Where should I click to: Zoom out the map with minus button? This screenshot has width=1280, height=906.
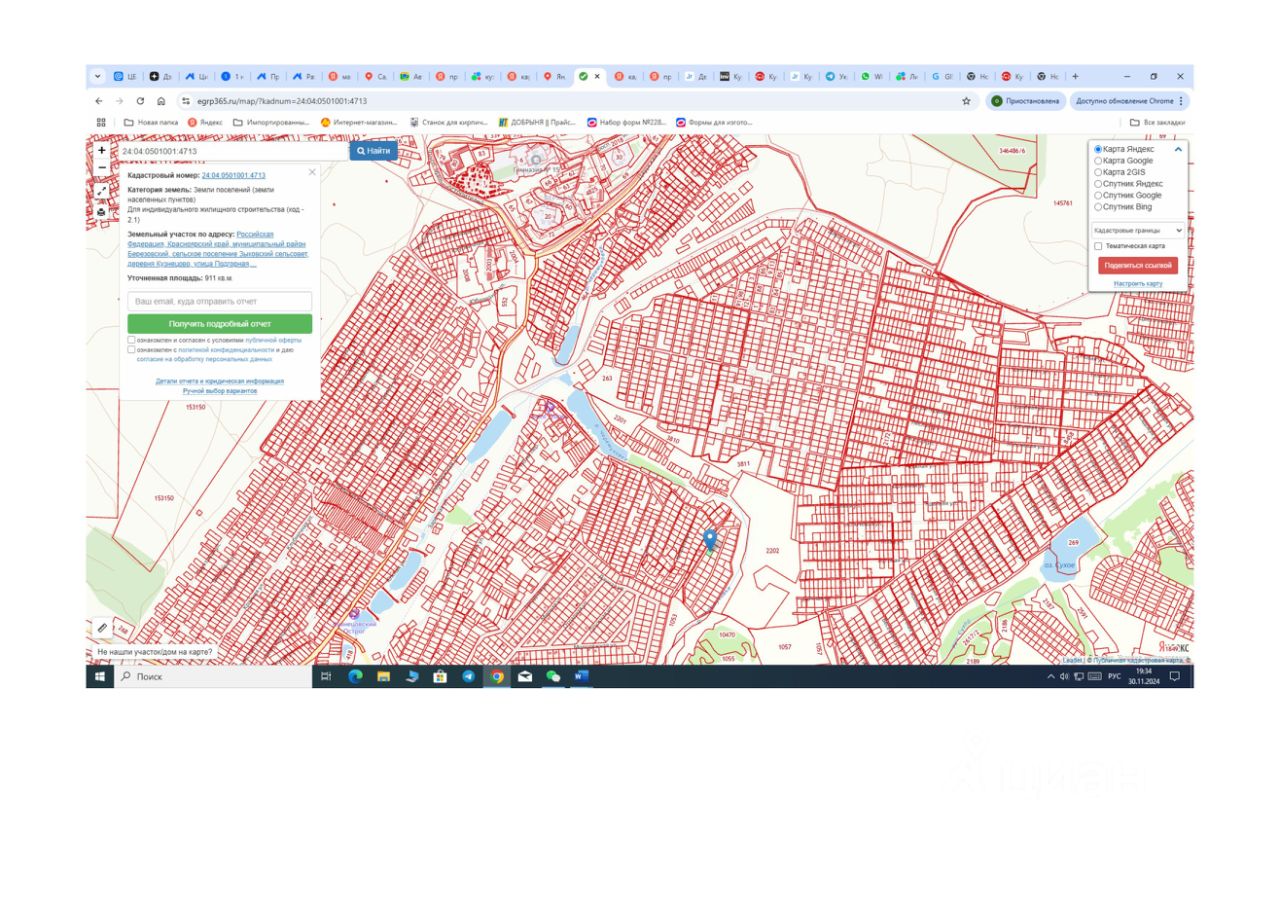tap(101, 167)
